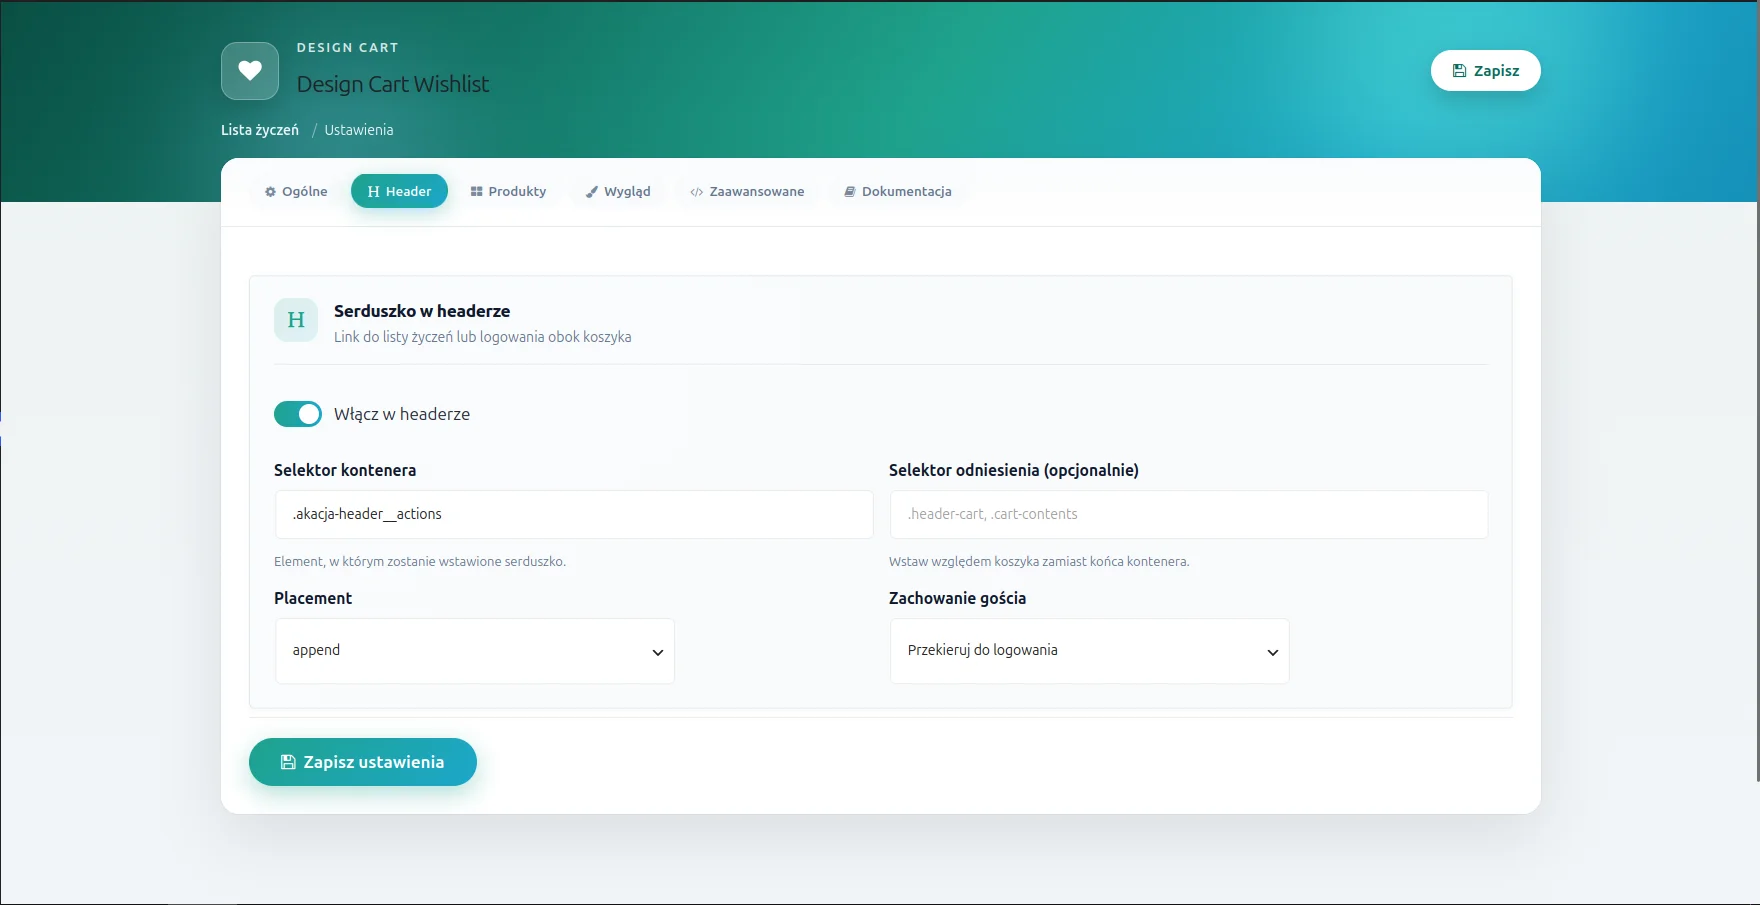Save with the top-right Zapisz button

tap(1485, 71)
